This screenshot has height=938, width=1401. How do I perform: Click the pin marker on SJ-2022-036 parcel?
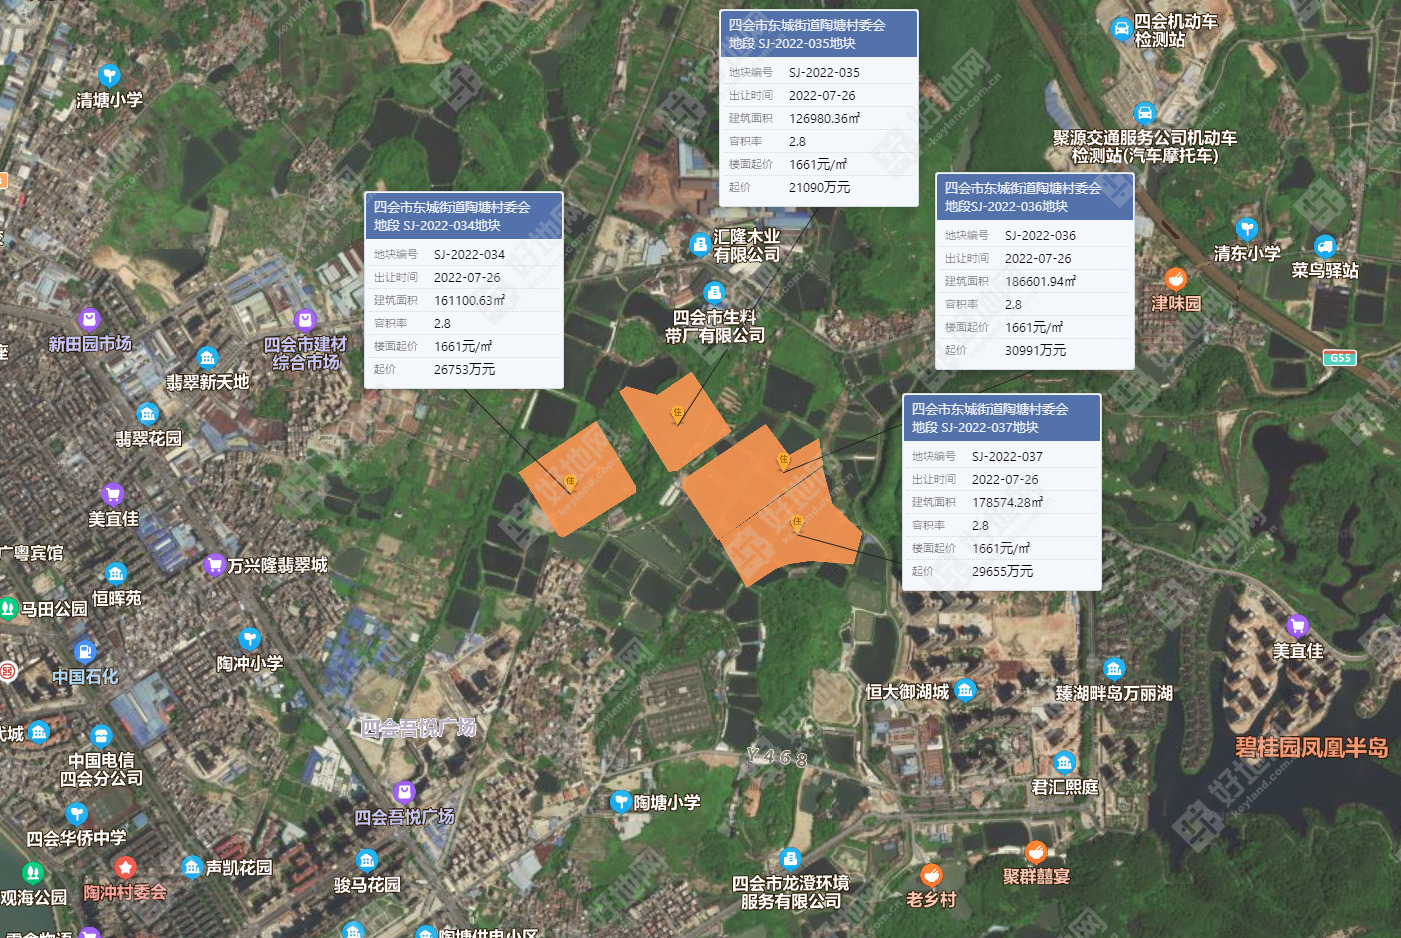(783, 462)
